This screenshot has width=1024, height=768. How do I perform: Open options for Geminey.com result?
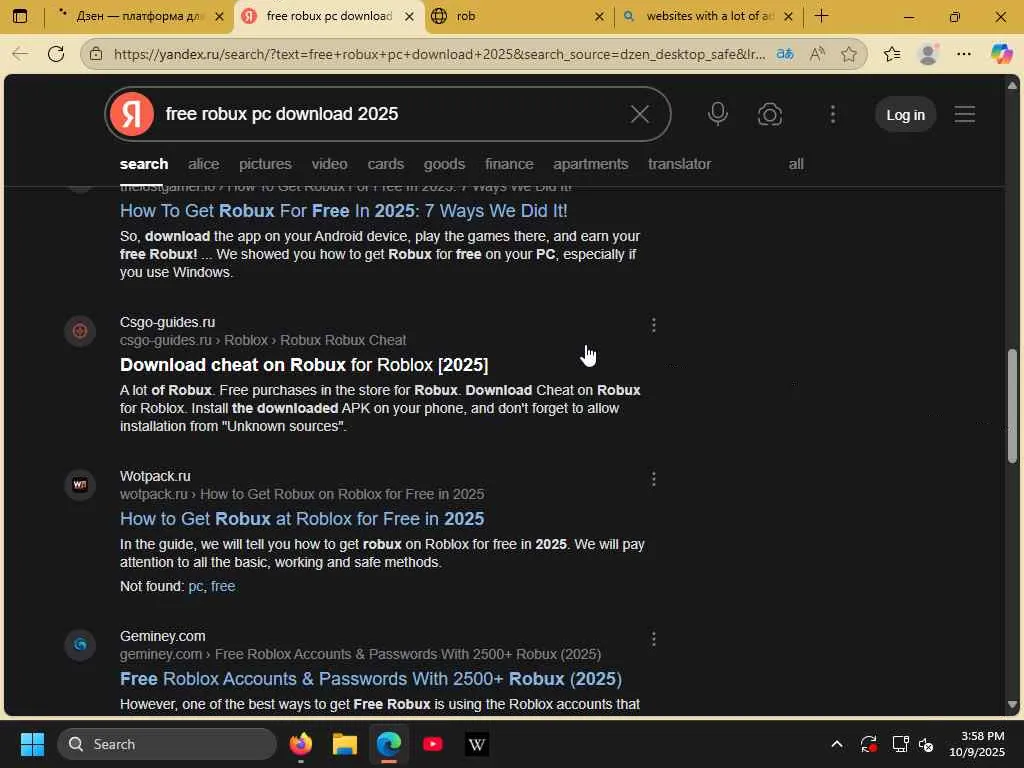pos(654,639)
